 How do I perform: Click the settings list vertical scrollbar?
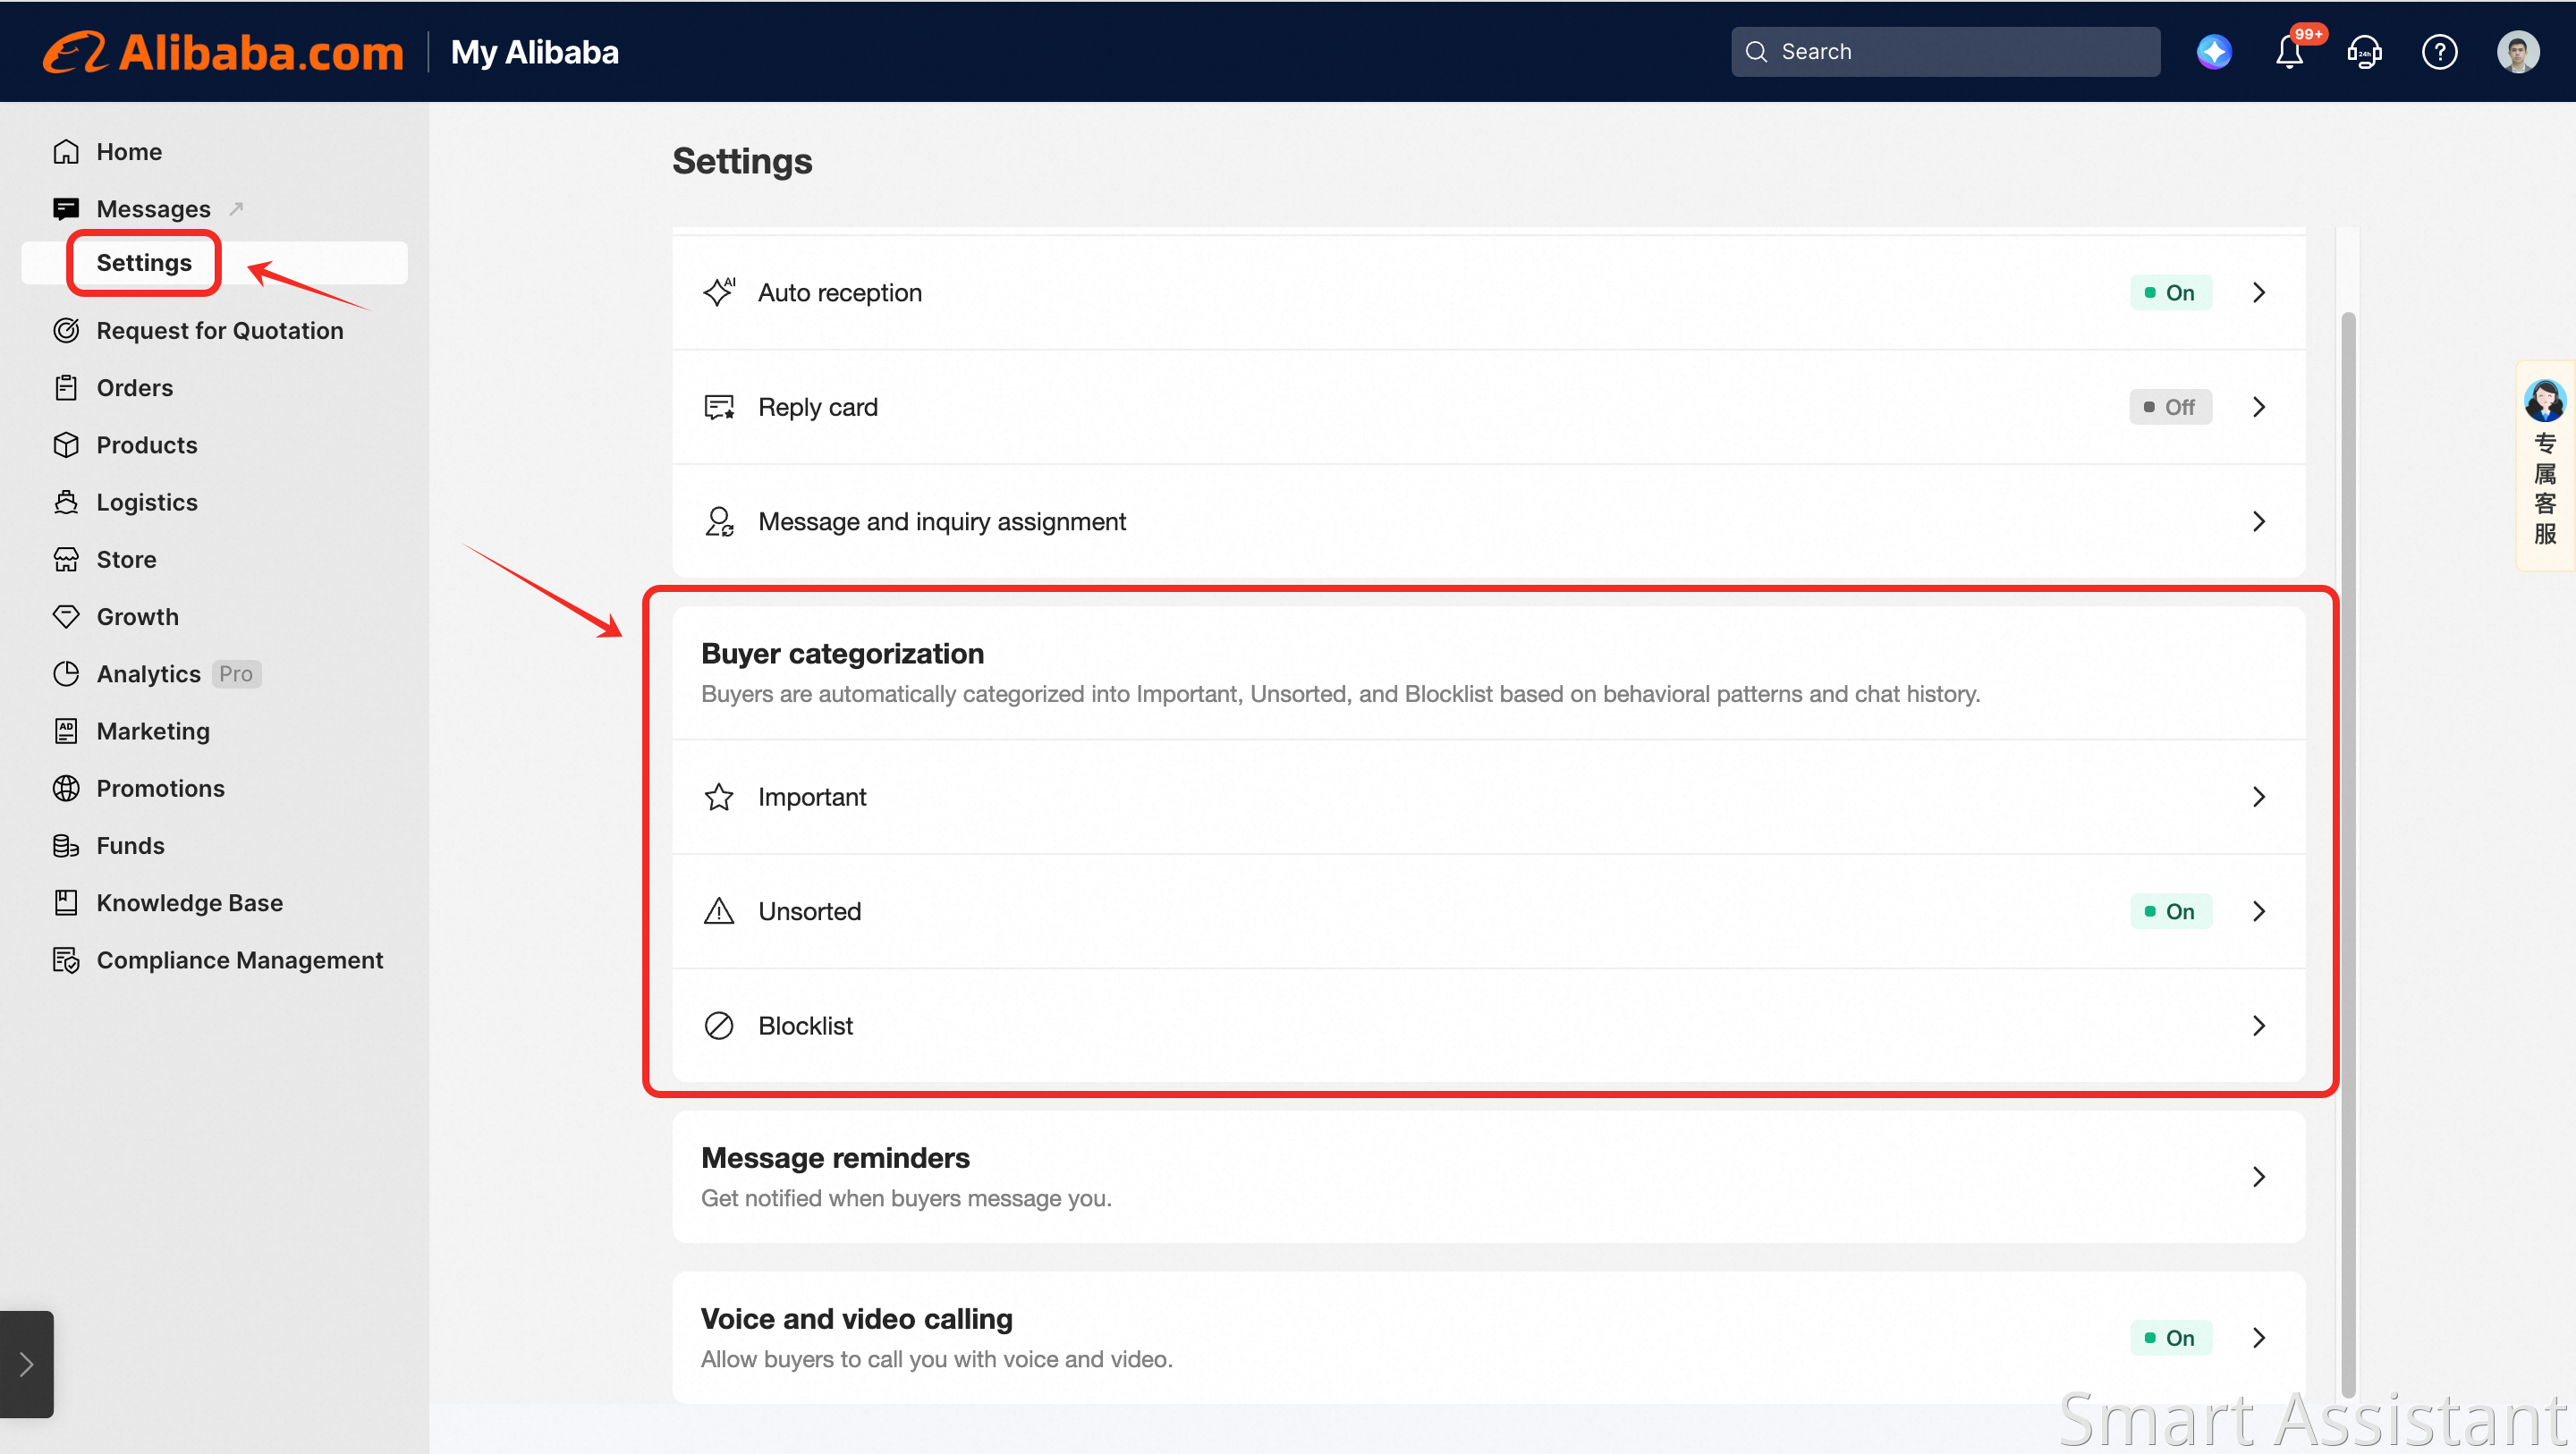pos(2348,855)
